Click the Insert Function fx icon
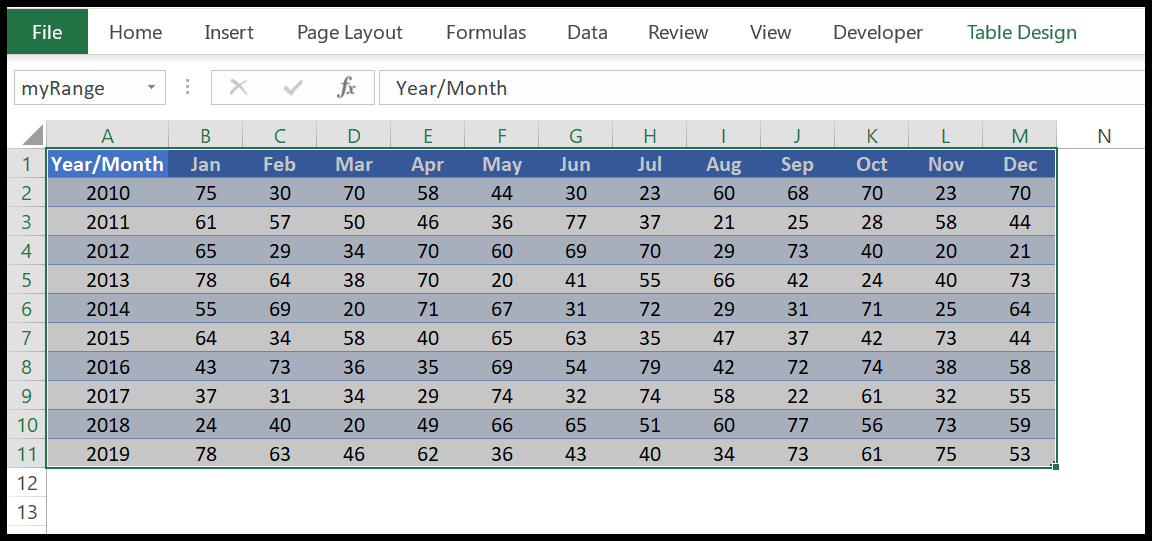The image size is (1152, 541). (346, 88)
